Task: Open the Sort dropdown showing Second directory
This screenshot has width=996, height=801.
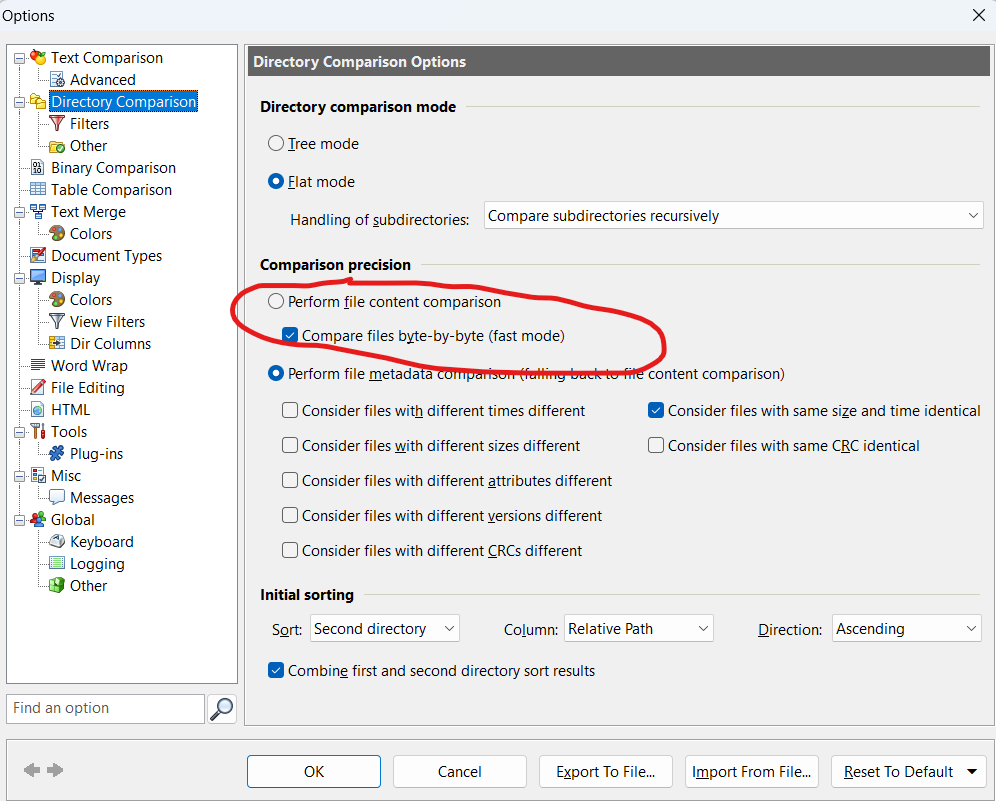Action: coord(384,629)
